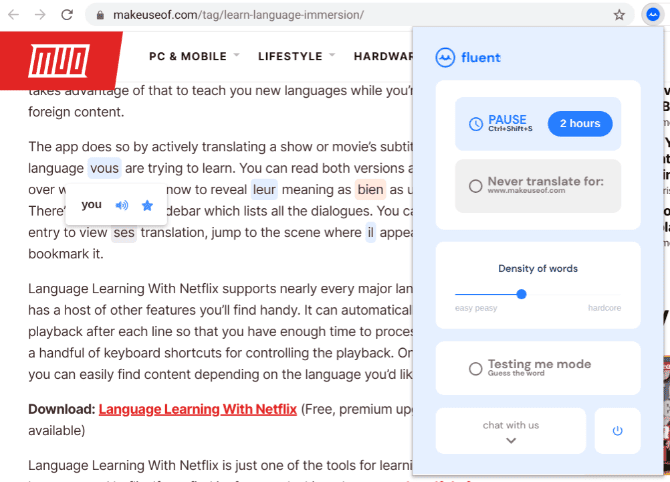Click translated word 'vous'
This screenshot has width=670, height=482.
click(x=105, y=168)
